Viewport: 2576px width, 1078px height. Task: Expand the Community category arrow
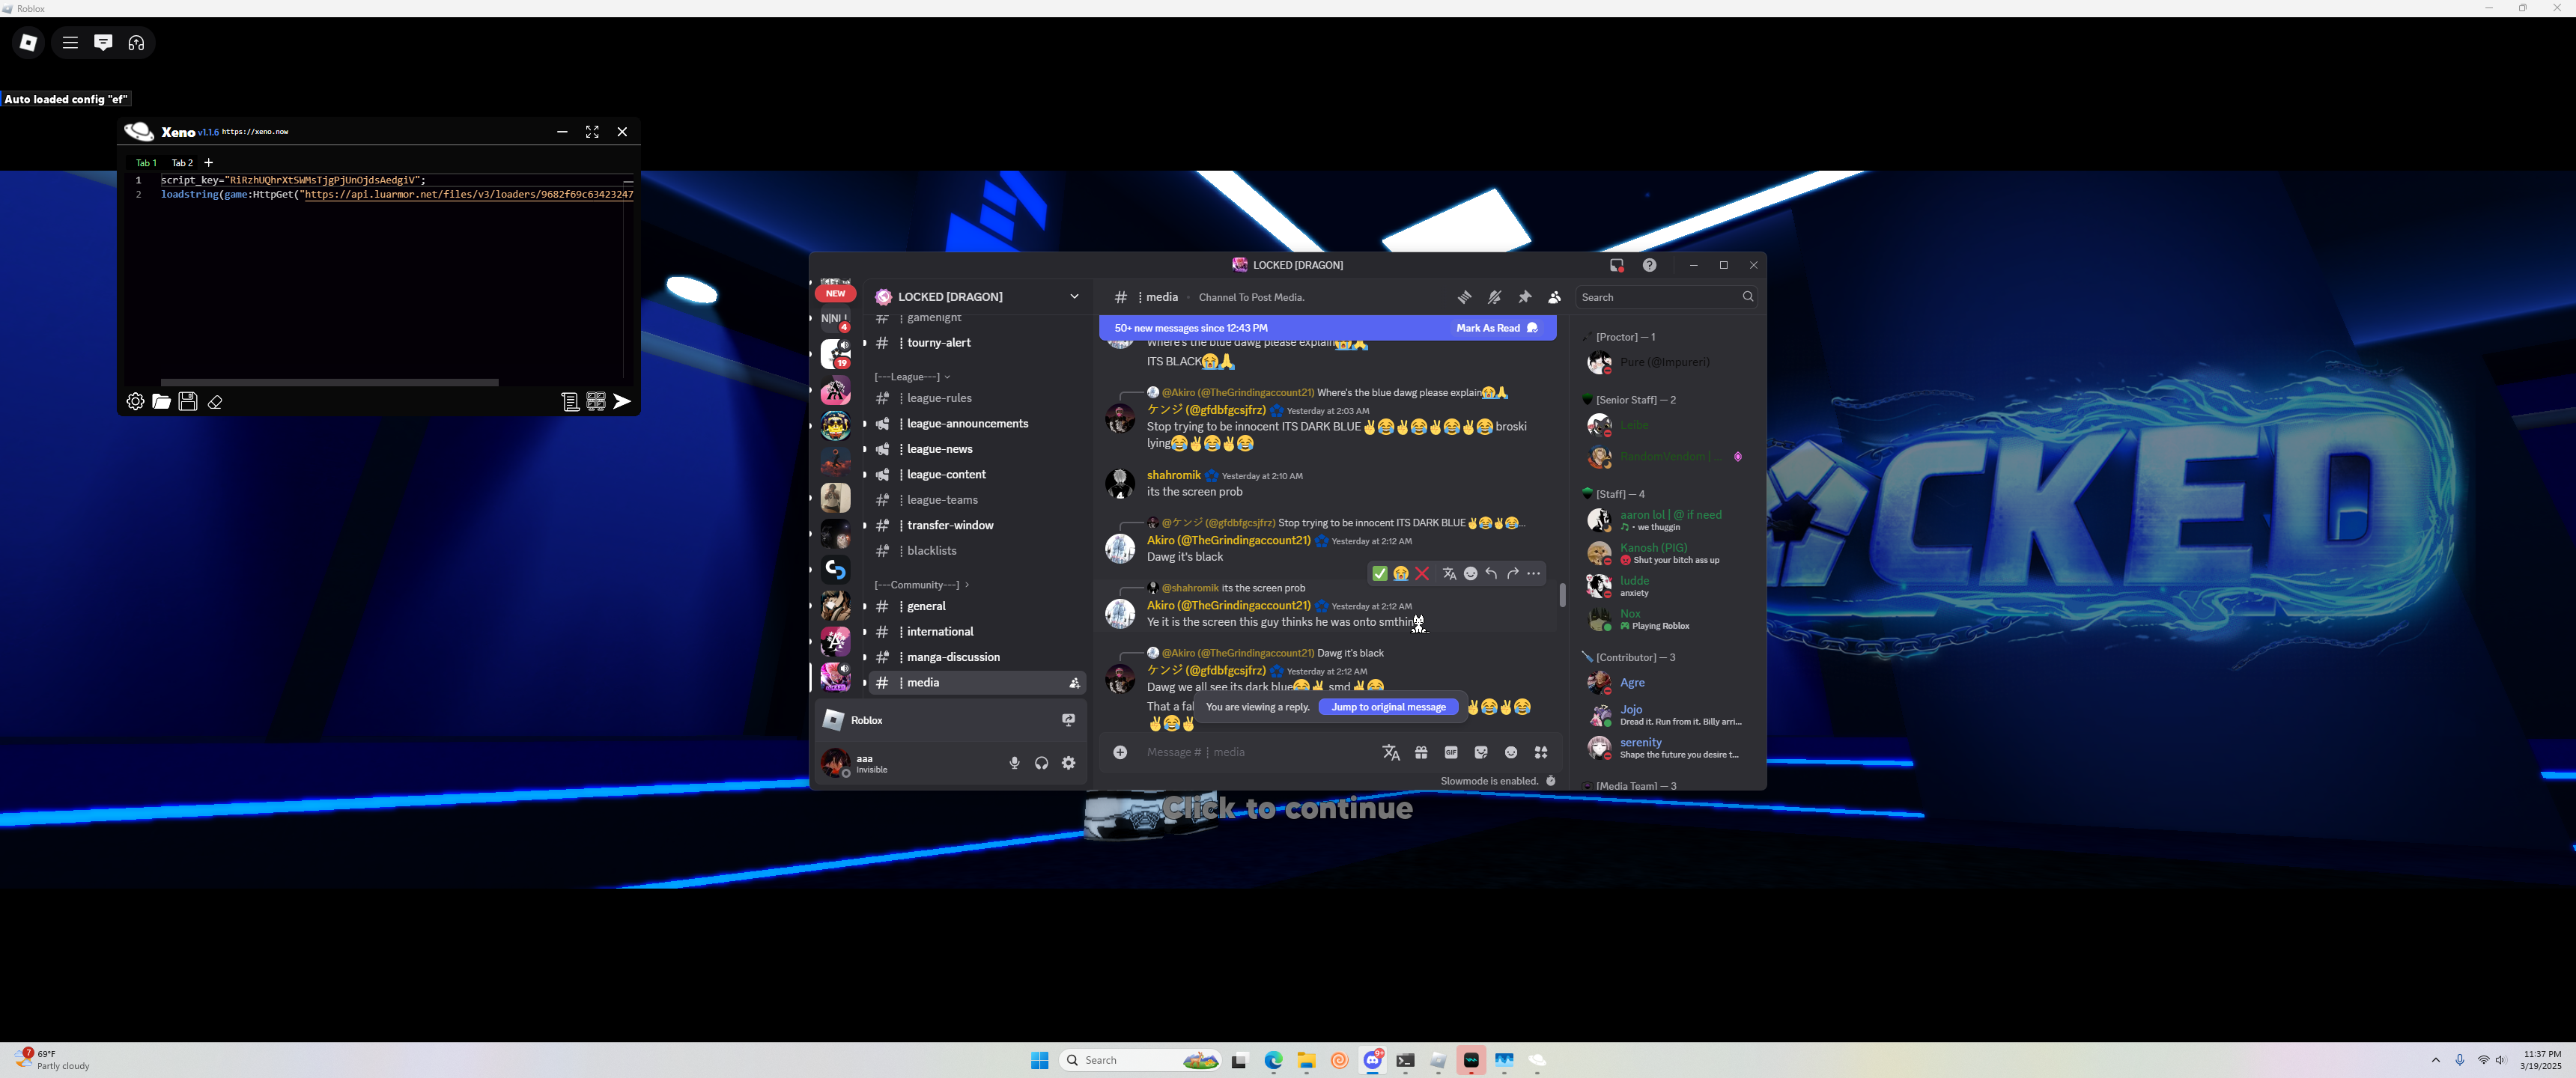[x=966, y=585]
